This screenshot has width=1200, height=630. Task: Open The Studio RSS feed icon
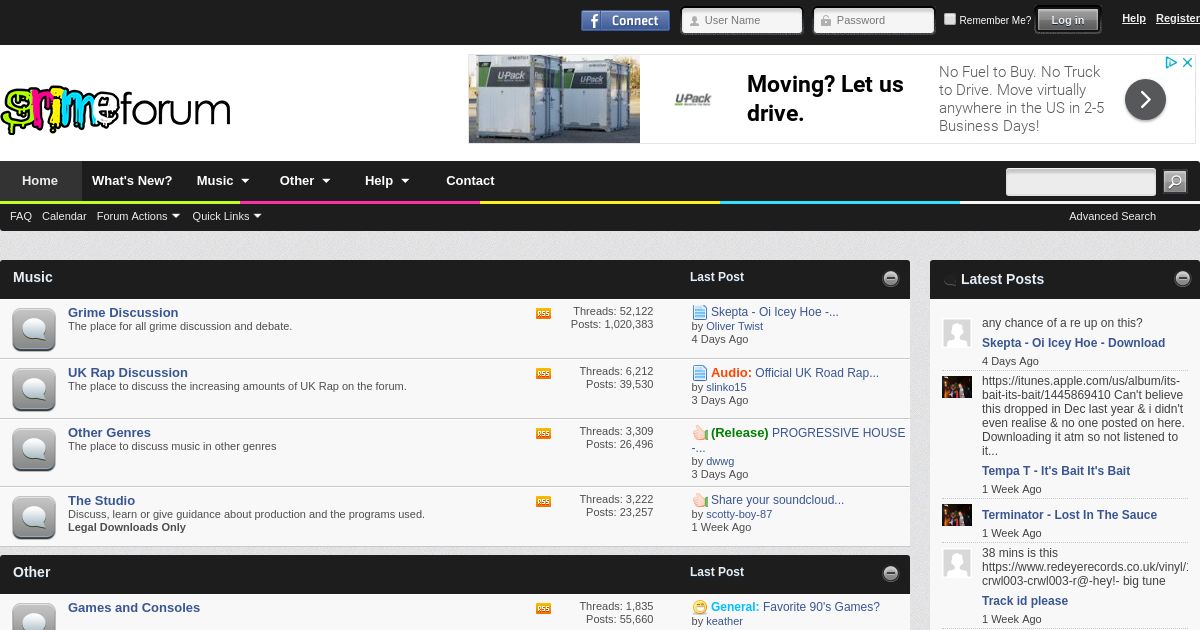tap(543, 501)
